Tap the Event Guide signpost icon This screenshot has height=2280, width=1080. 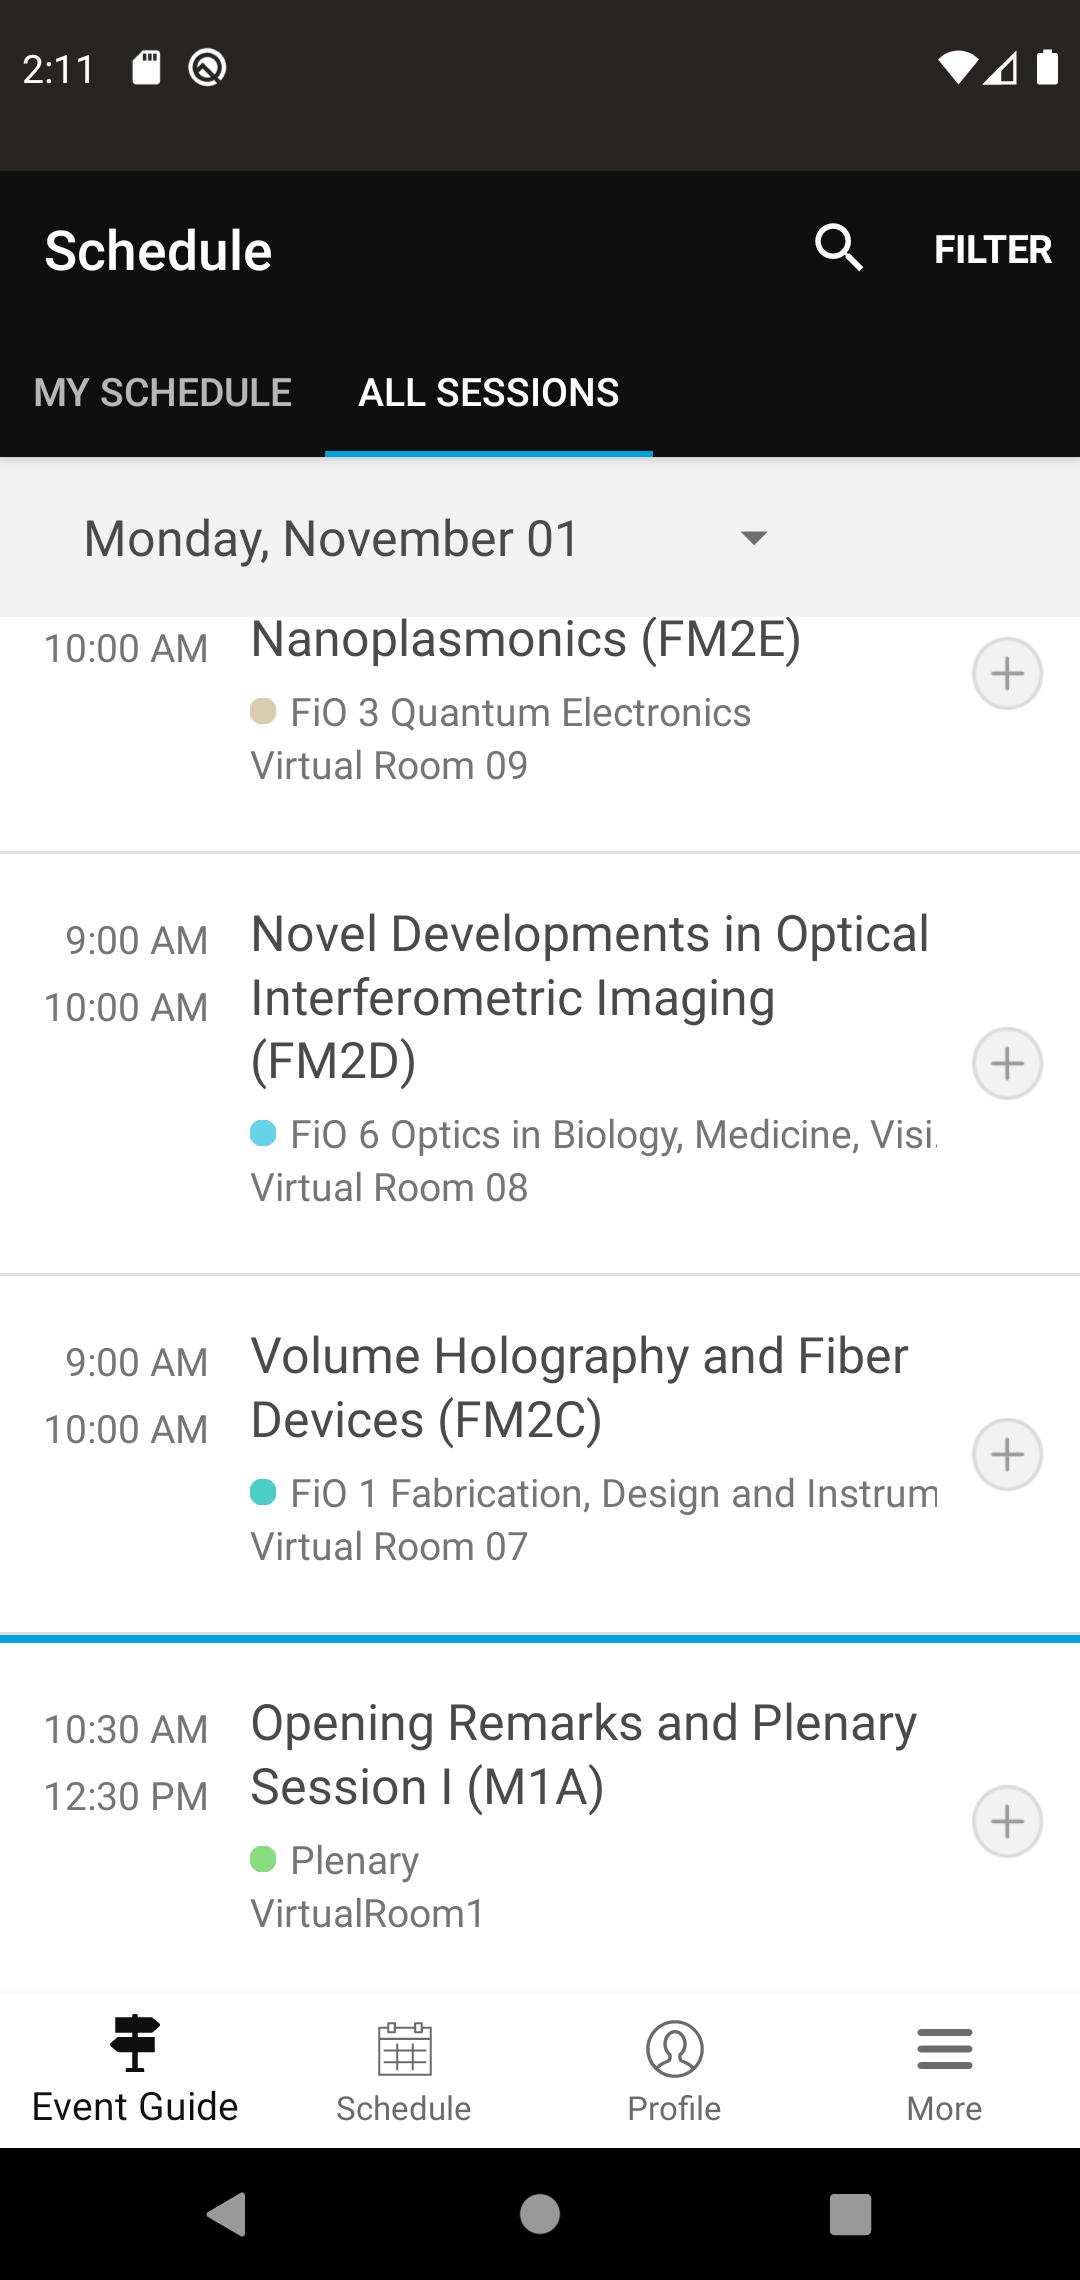point(135,2042)
